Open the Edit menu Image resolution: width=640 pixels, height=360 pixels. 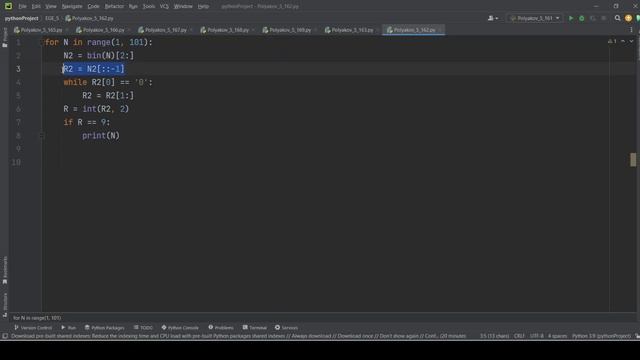tap(36, 6)
